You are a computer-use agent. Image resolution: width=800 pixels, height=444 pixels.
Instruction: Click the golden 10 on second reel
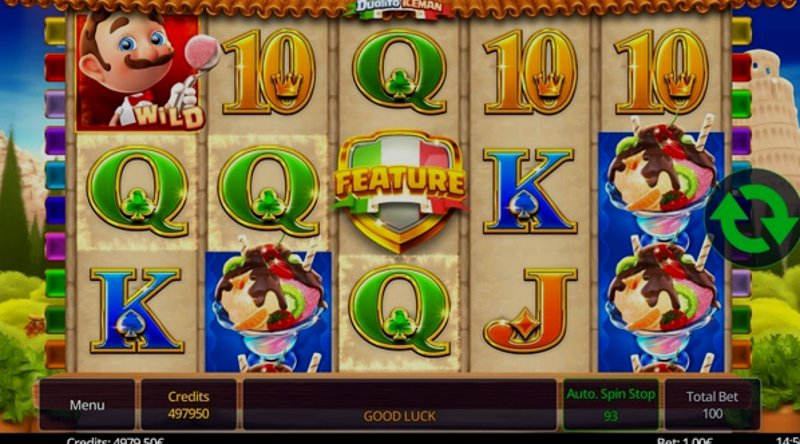pos(269,71)
